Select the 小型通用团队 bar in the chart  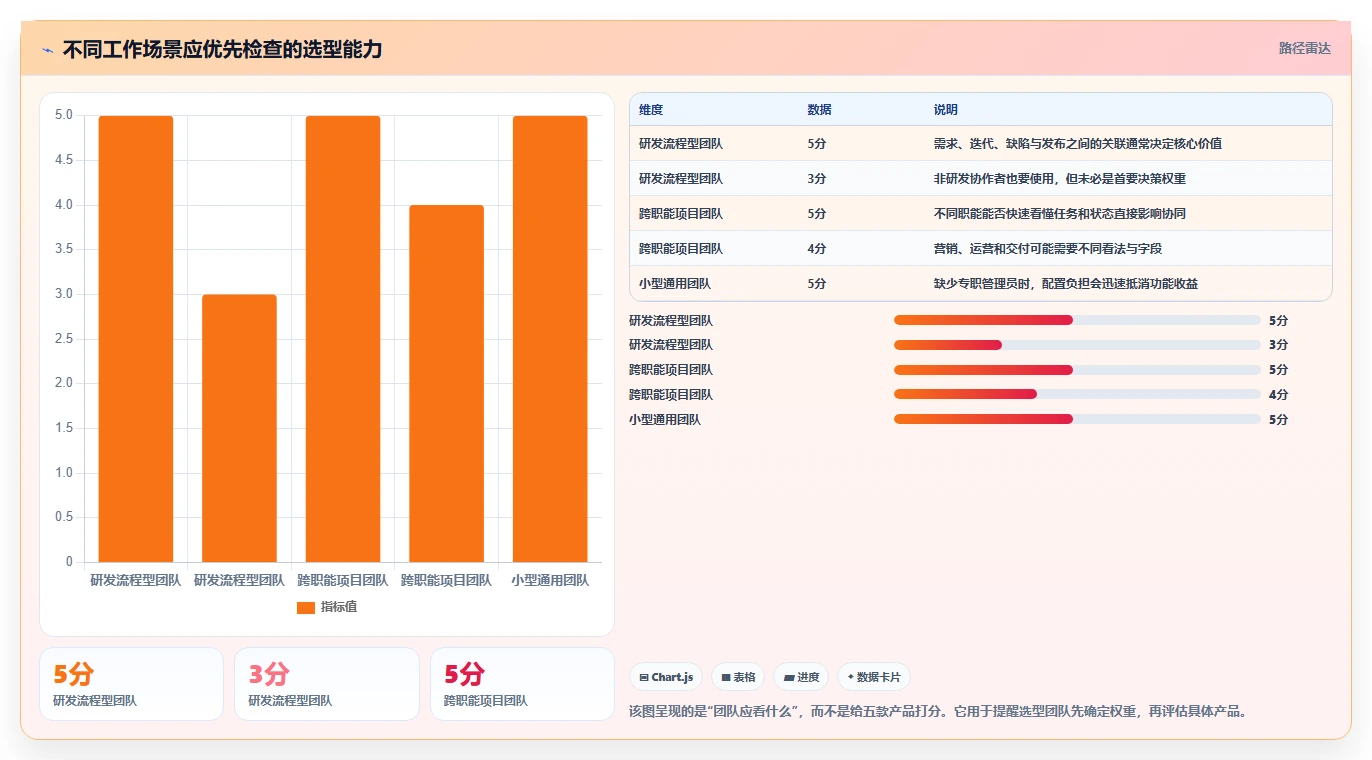pyautogui.click(x=550, y=339)
